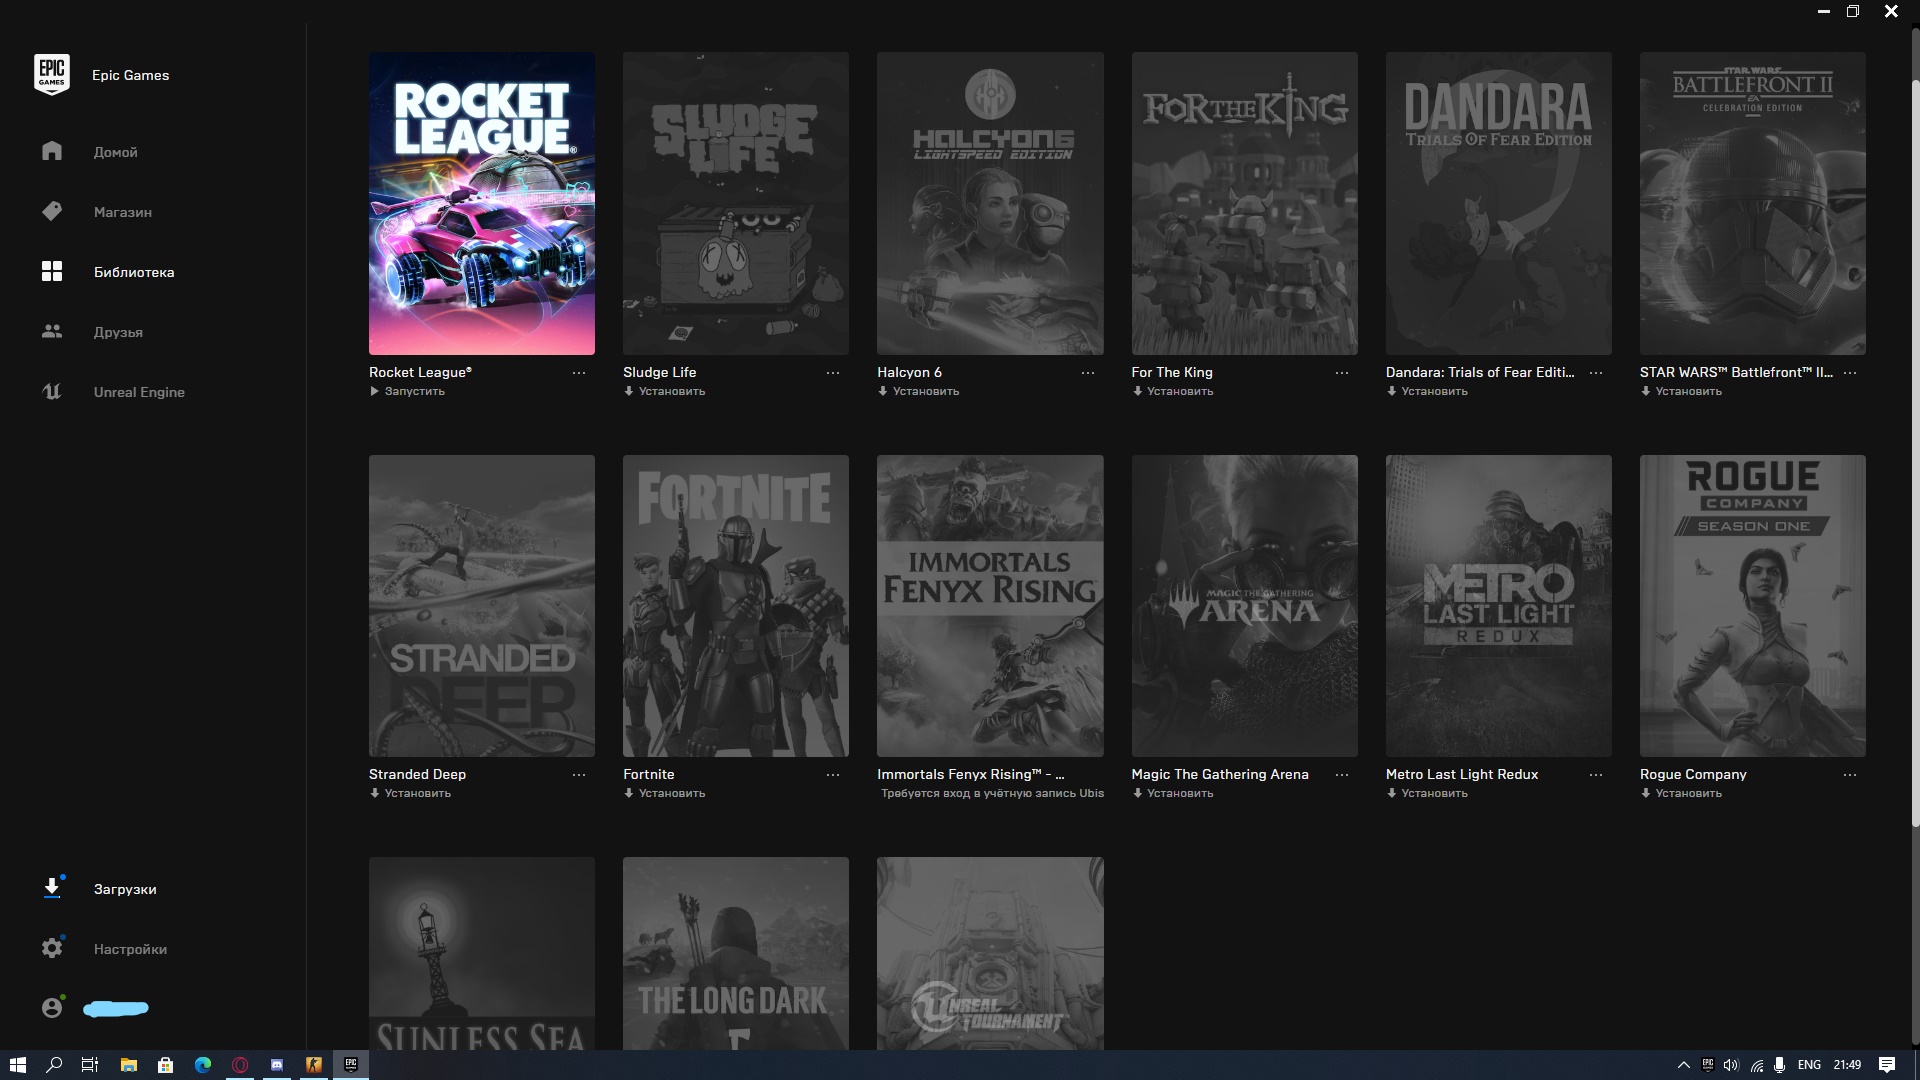This screenshot has width=1920, height=1080.
Task: Go to Загрузки menu label
Action: coord(125,889)
